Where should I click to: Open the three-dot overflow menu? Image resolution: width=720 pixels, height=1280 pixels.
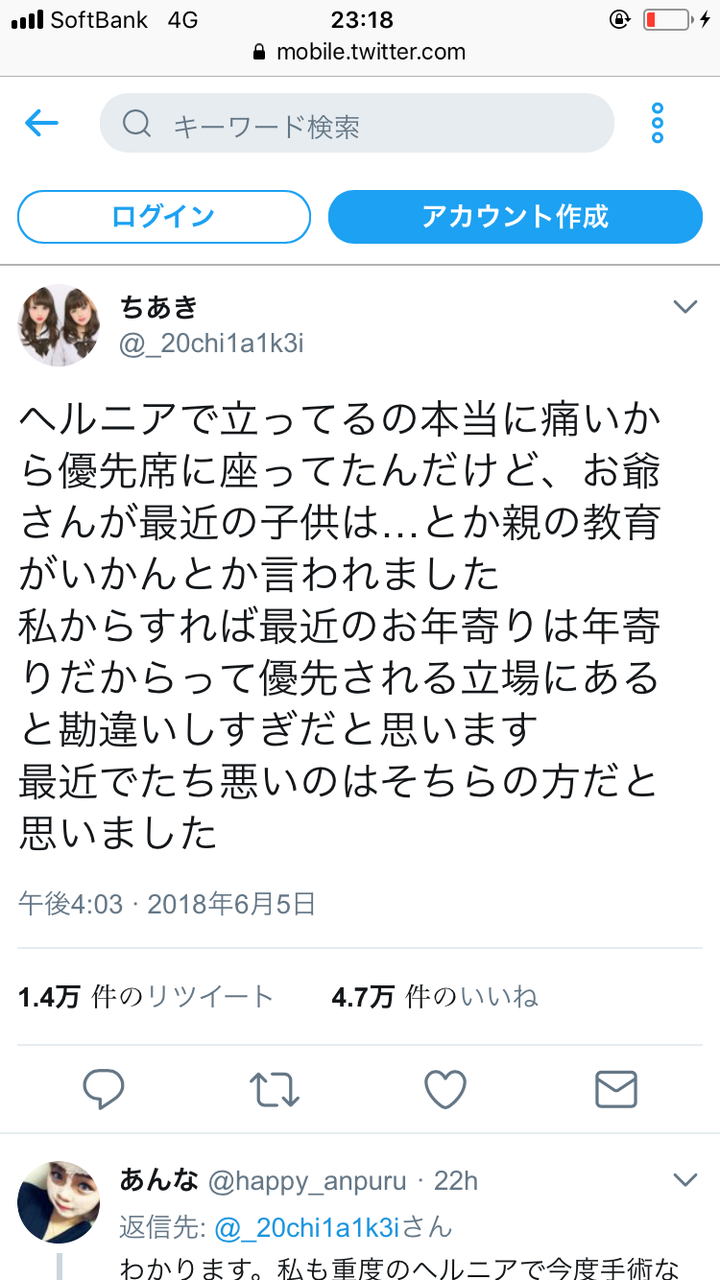(x=657, y=123)
